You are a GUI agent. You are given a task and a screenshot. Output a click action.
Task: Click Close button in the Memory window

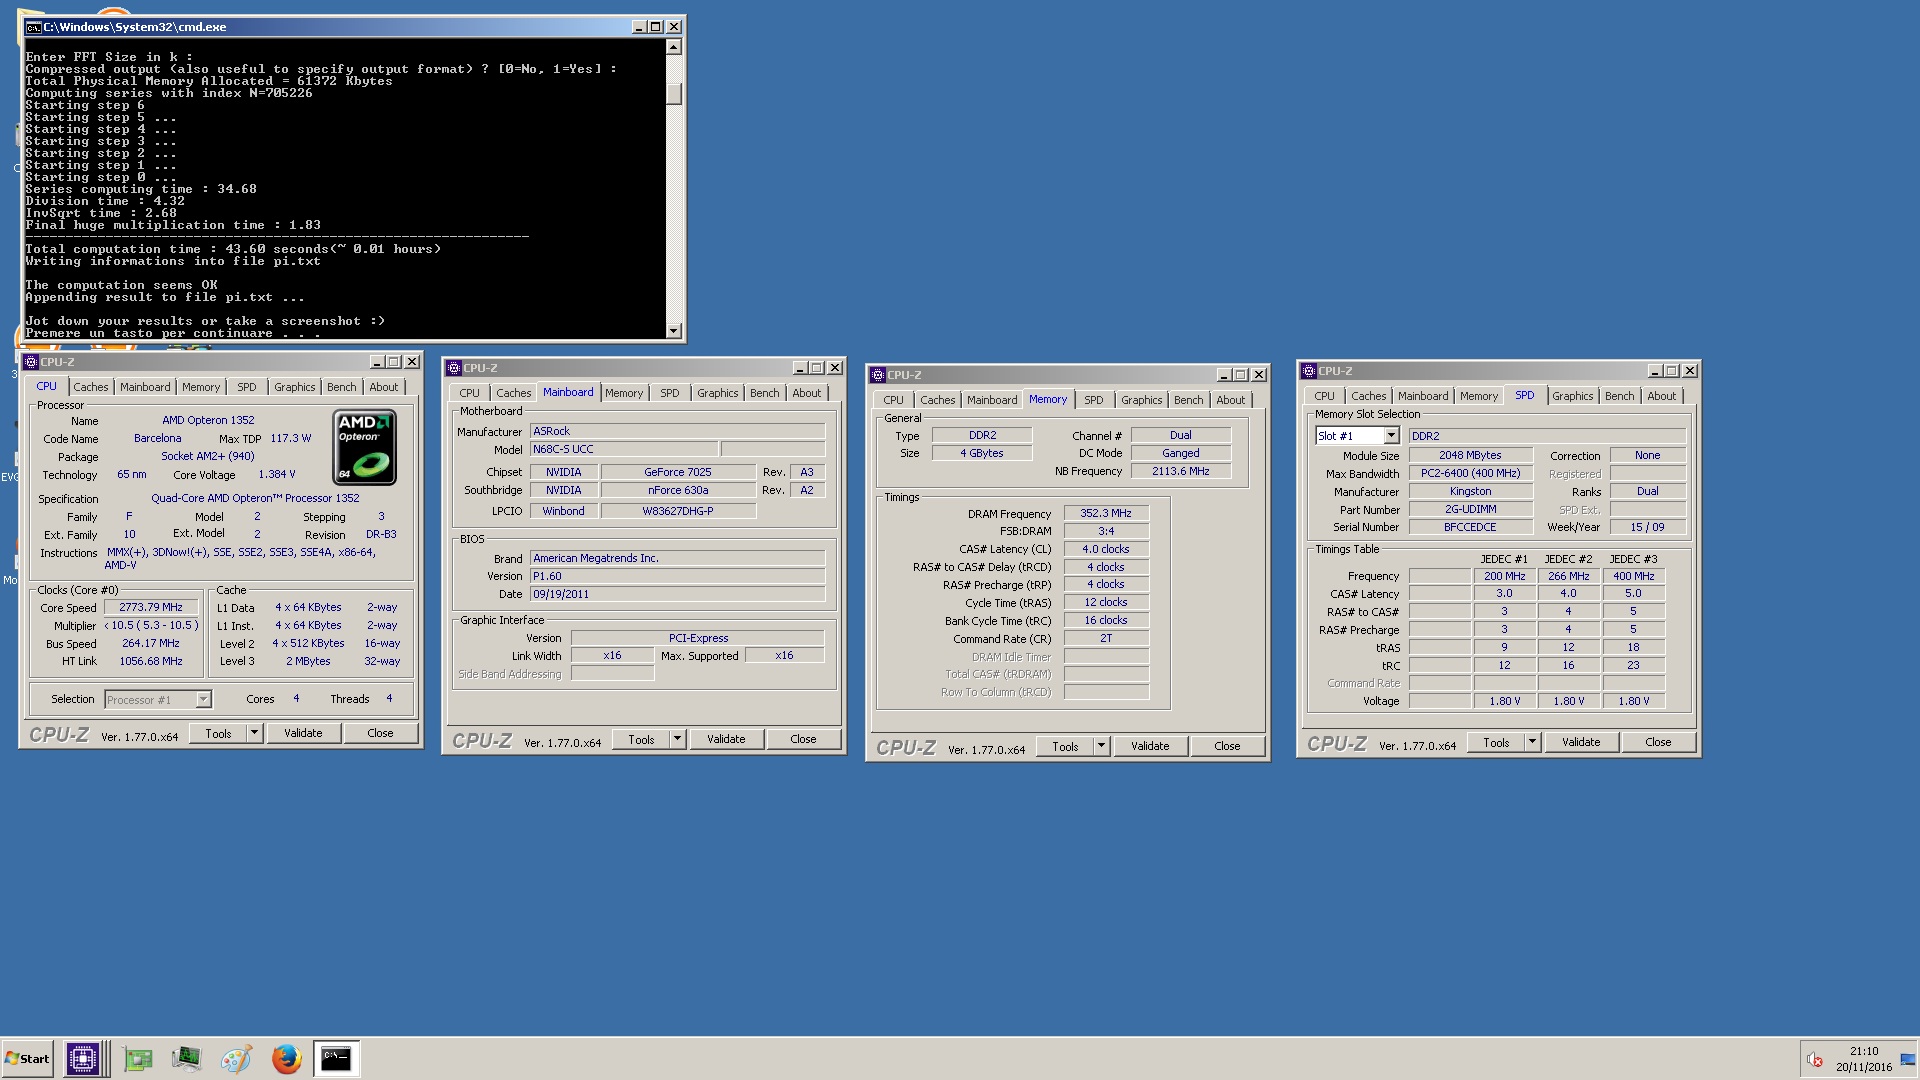1227,746
